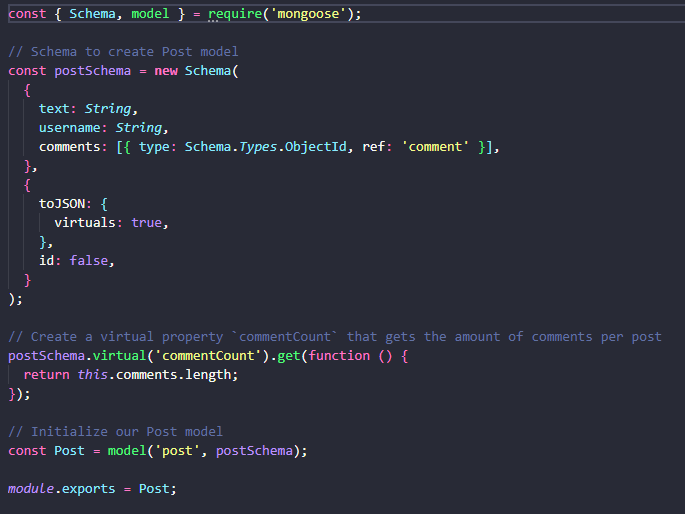The height and width of the screenshot is (514, 685).
Task: Click the return keyword
Action: (46, 375)
